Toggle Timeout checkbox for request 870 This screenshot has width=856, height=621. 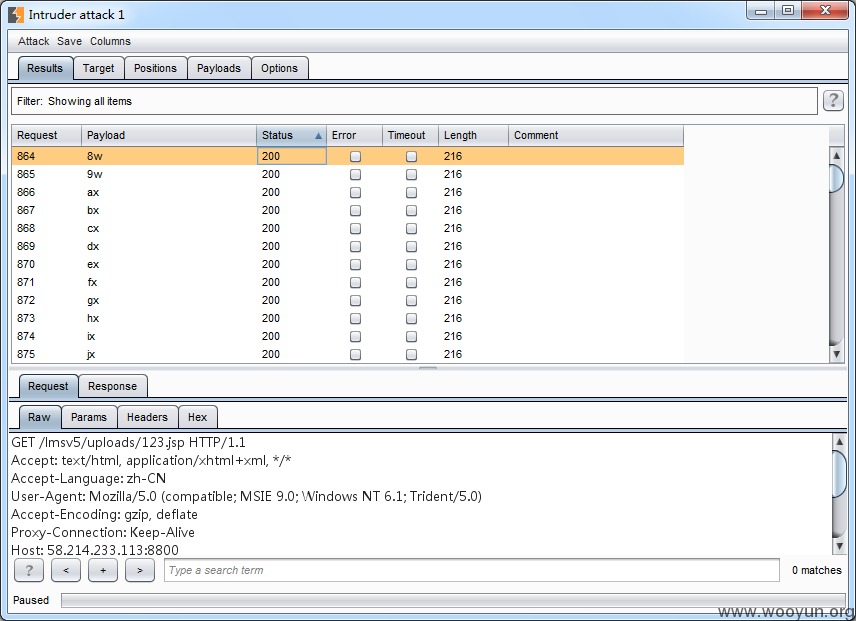point(412,265)
